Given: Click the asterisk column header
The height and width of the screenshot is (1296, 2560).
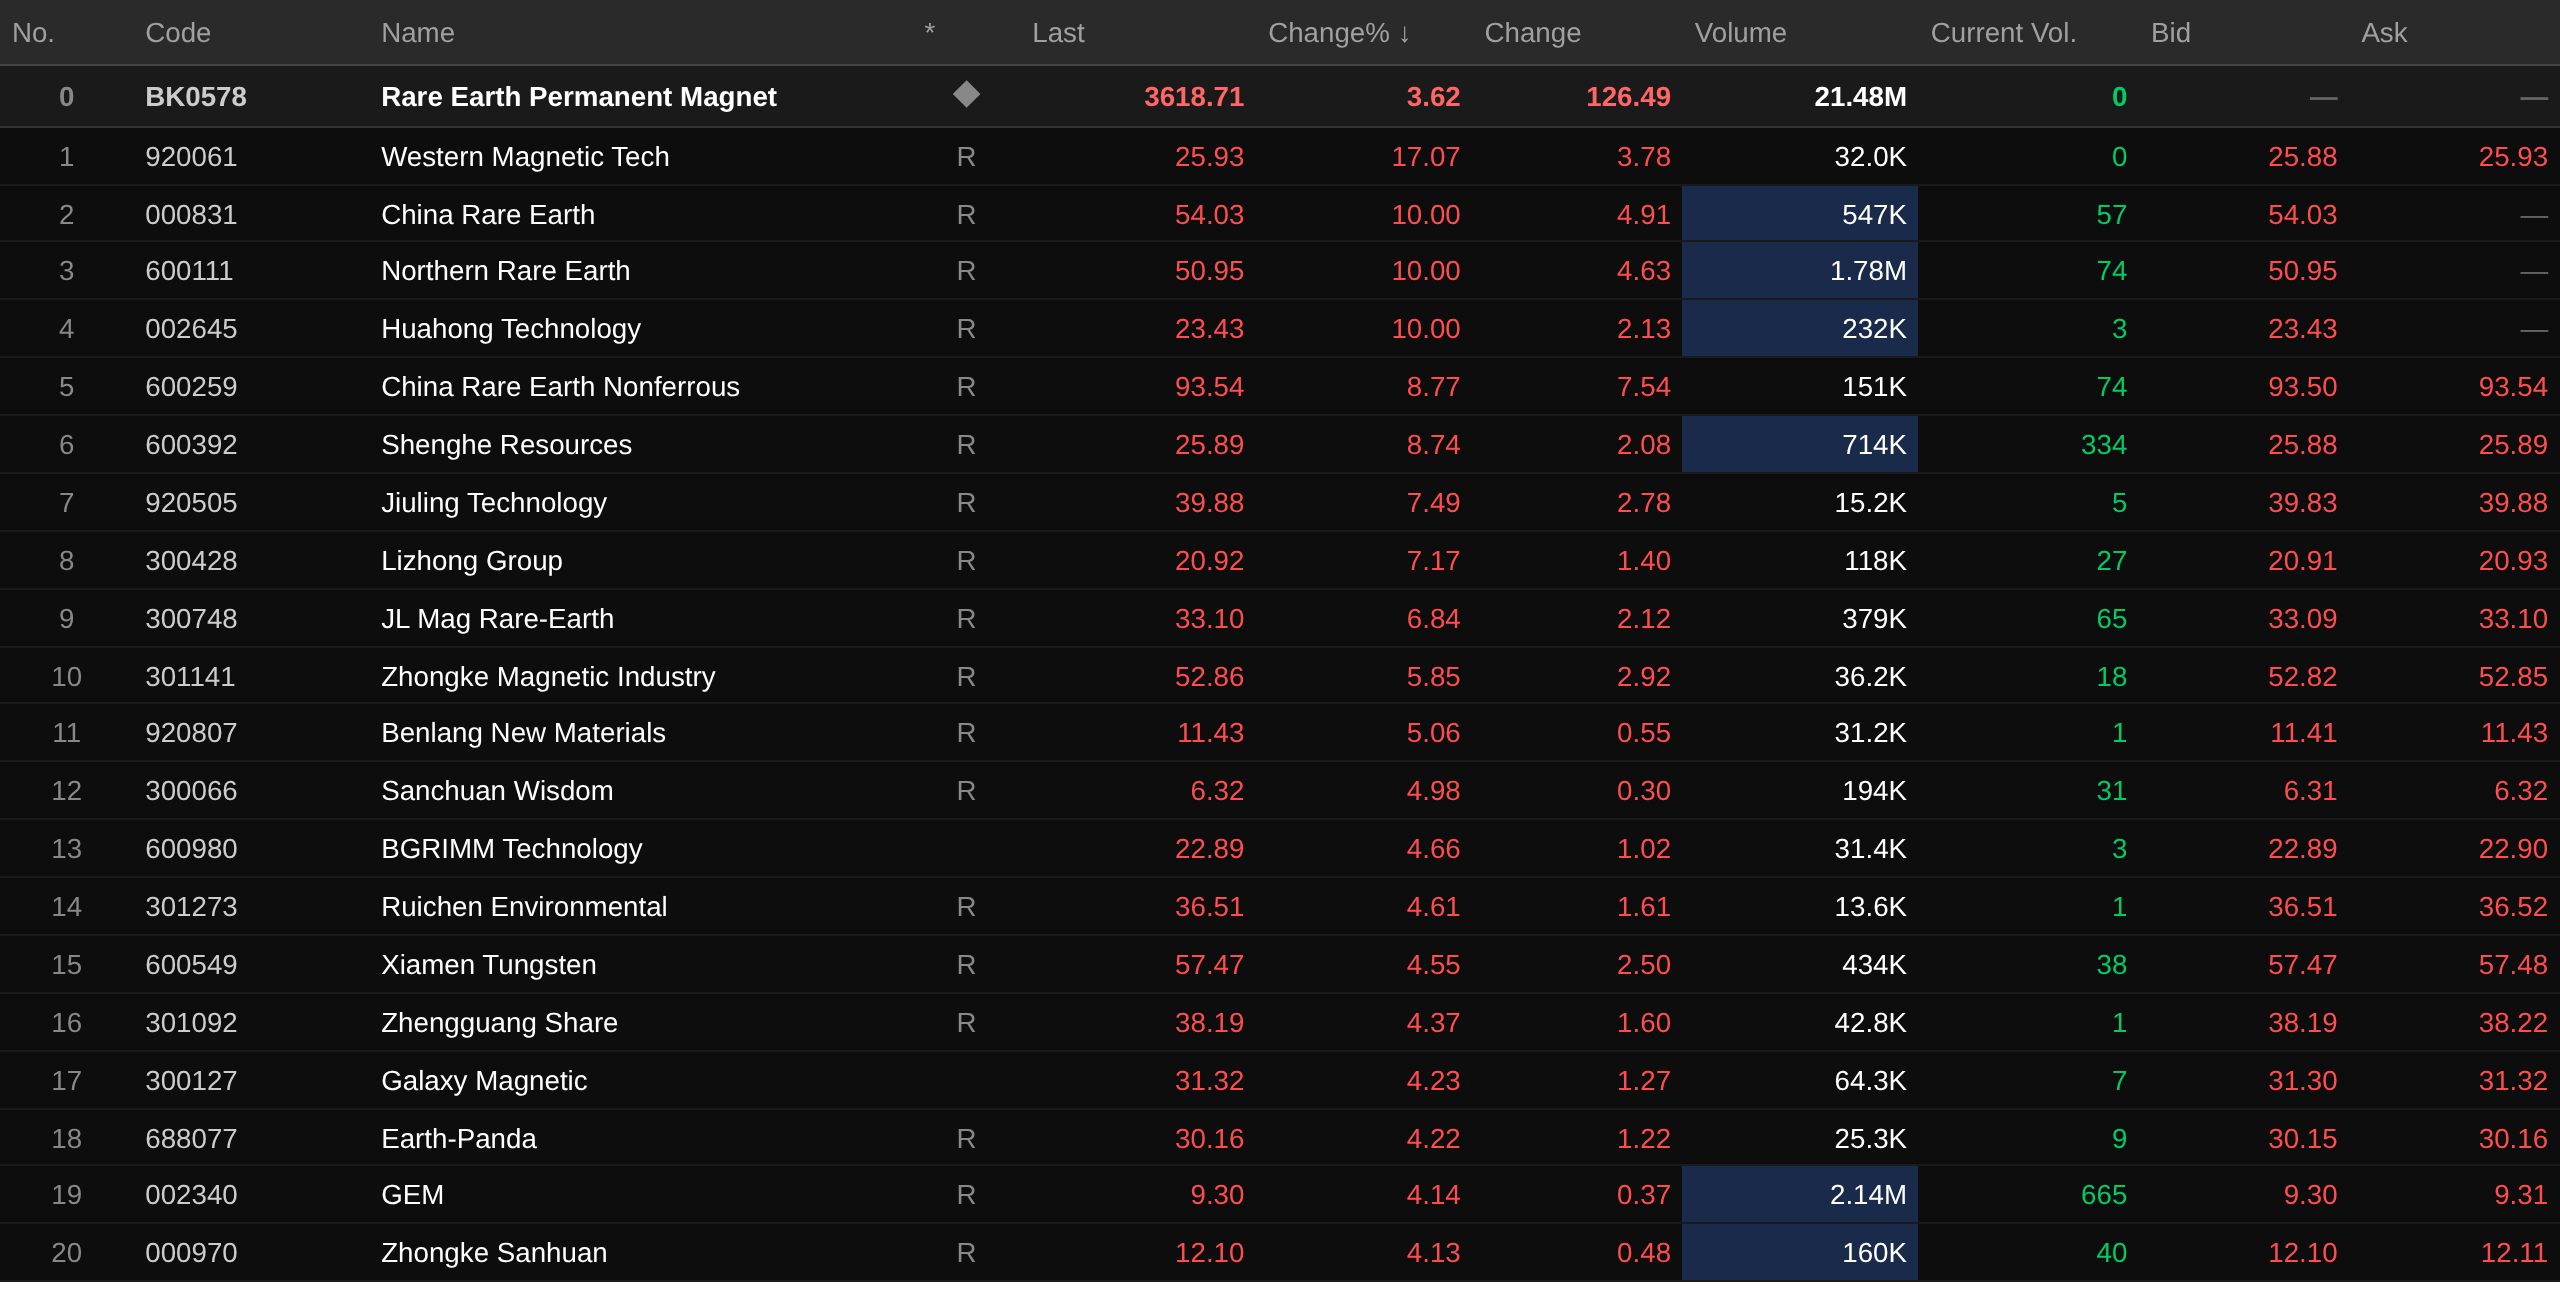Looking at the screenshot, I should tap(929, 32).
